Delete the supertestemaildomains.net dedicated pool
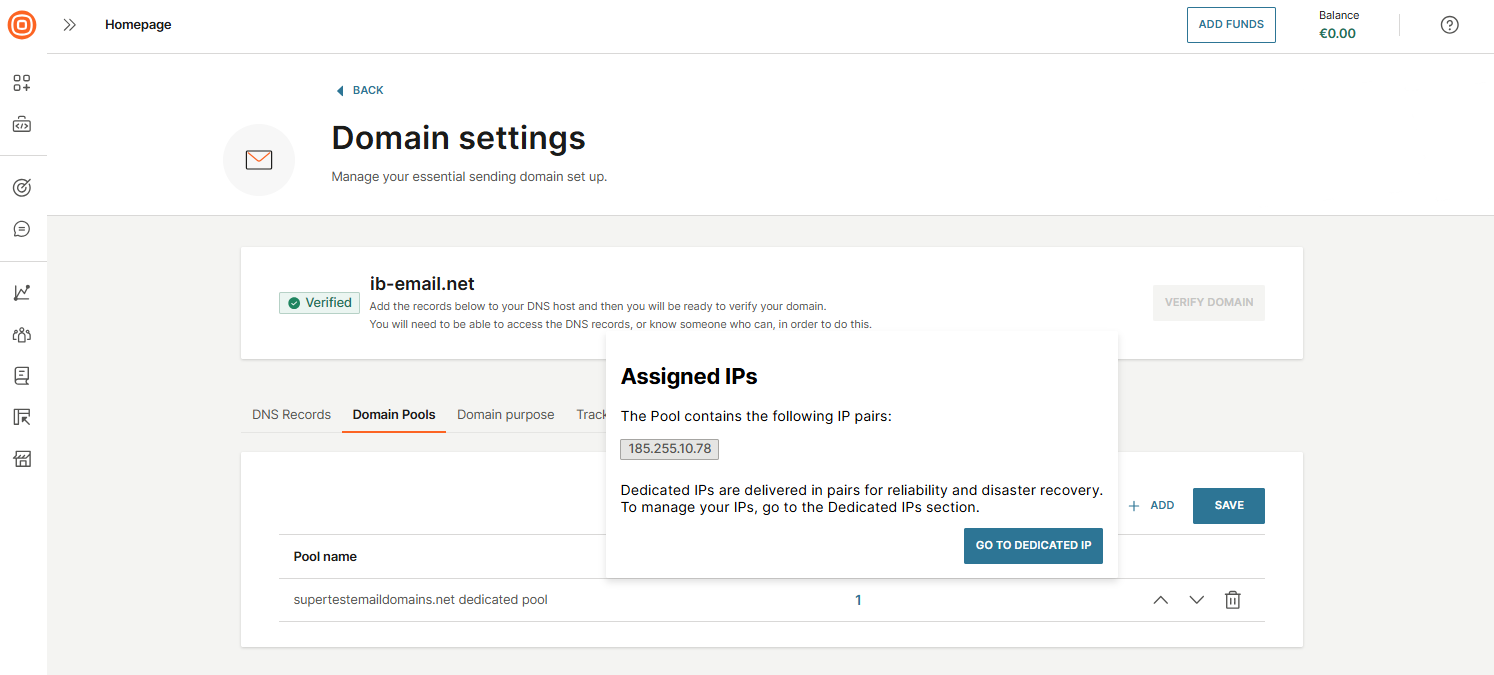 1232,599
